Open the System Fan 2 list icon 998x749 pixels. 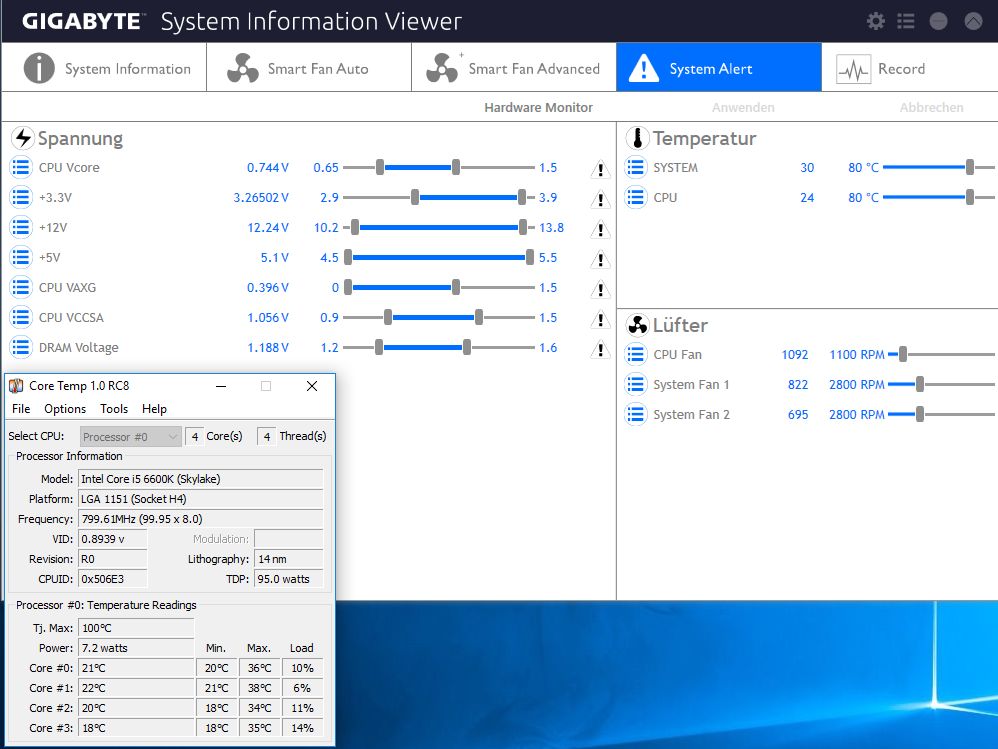636,414
